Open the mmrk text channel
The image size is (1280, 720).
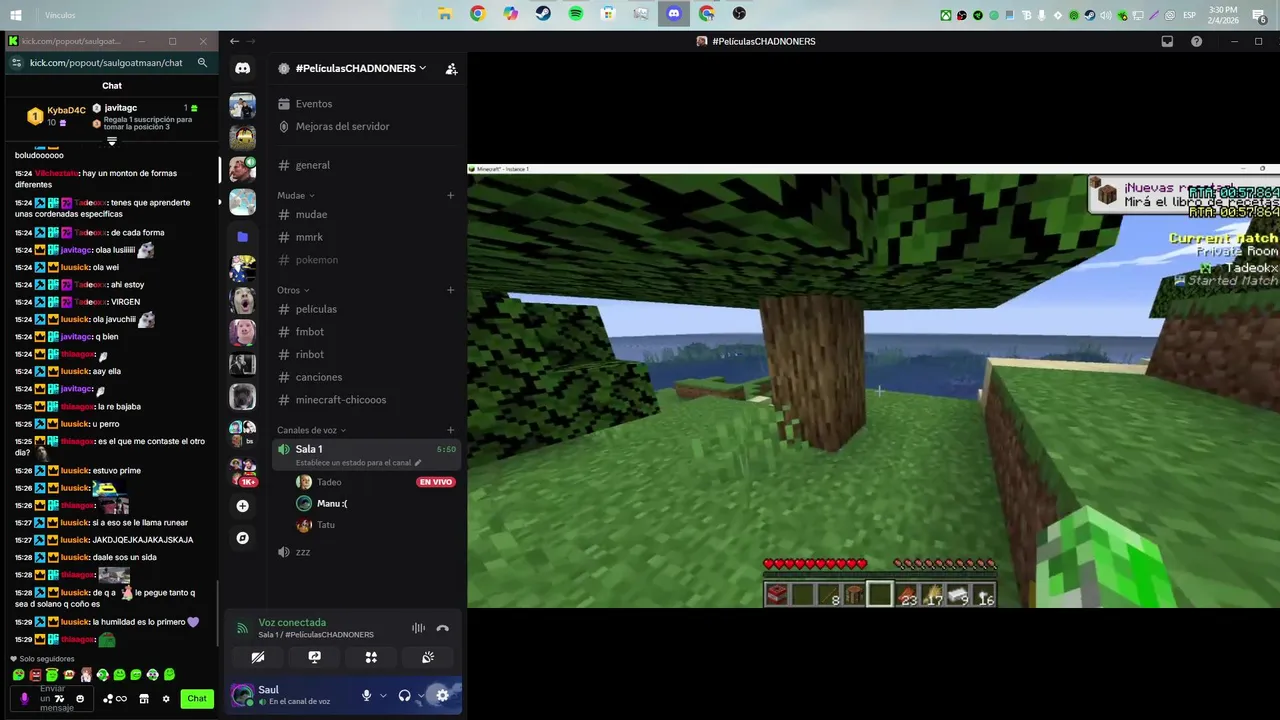click(x=366, y=237)
